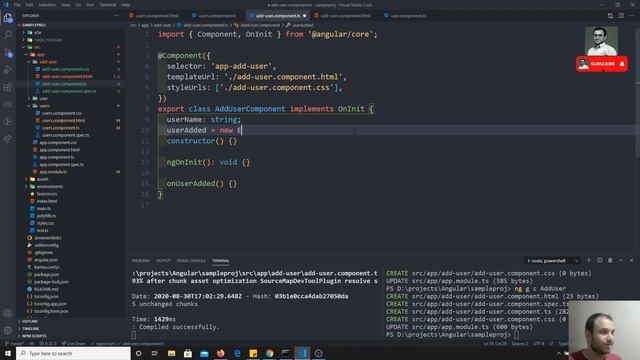Kill terminal with trash icon
640x360 pixels.
coord(610,260)
